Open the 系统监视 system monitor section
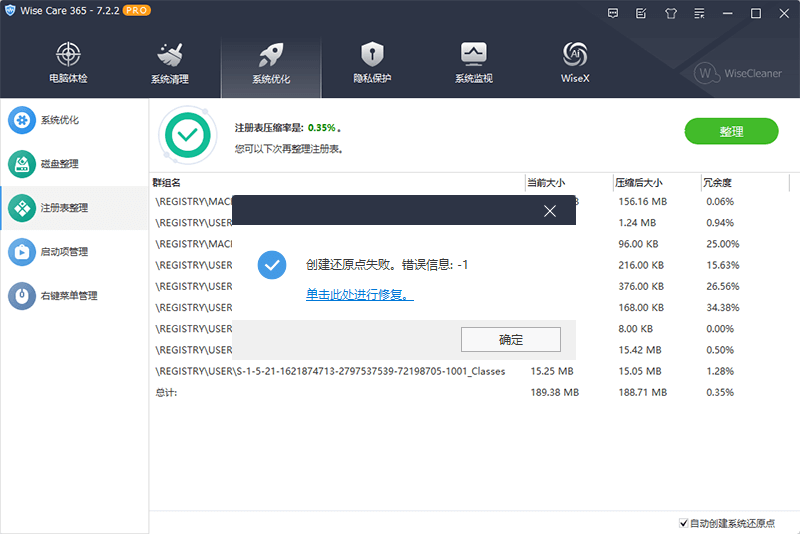Viewport: 800px width, 534px height. pos(473,63)
